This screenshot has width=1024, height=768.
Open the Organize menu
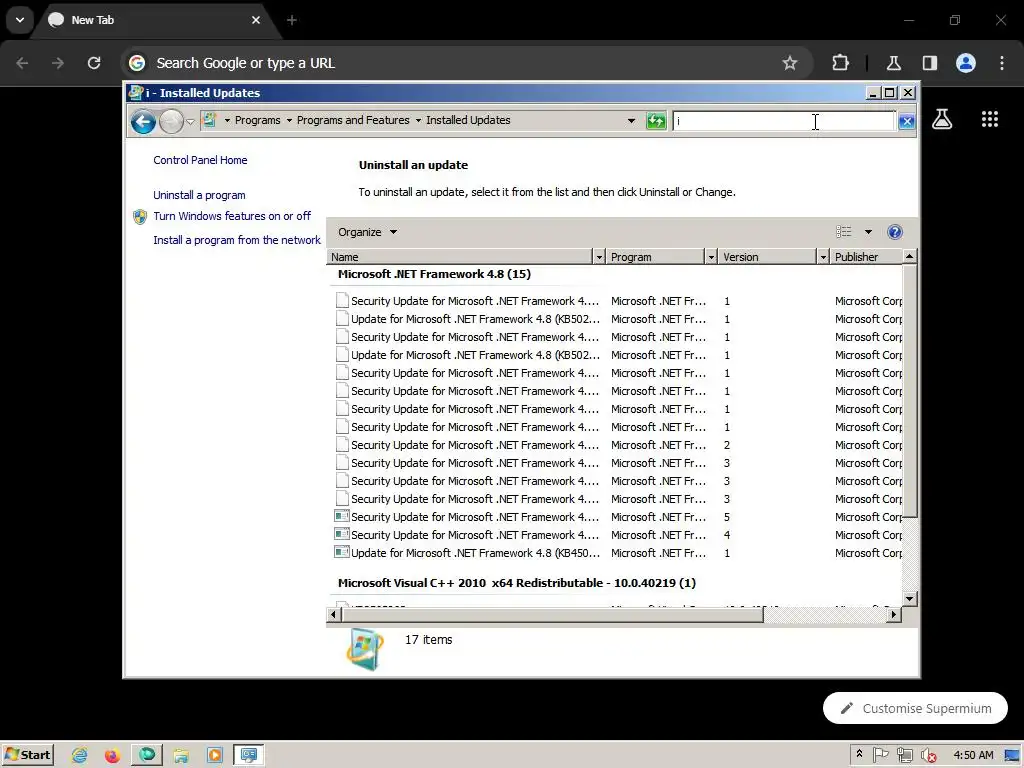point(367,232)
